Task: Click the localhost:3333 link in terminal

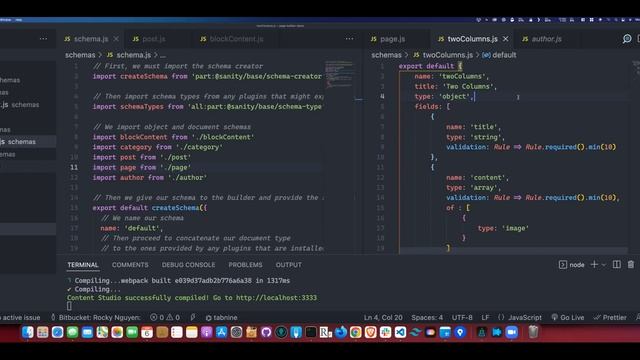Action: (x=276, y=298)
